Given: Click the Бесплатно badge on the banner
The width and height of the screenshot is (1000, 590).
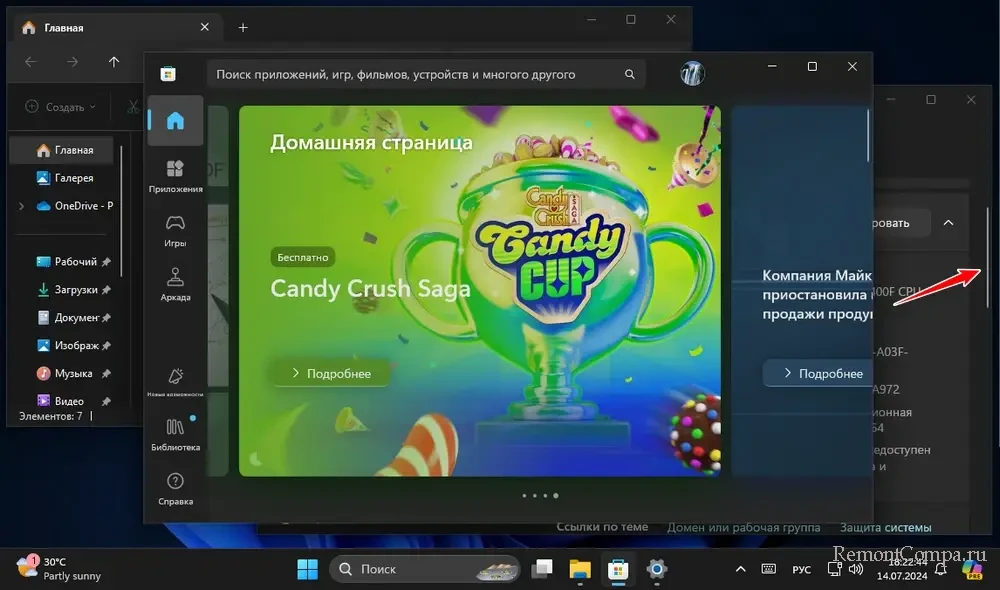Looking at the screenshot, I should [302, 257].
